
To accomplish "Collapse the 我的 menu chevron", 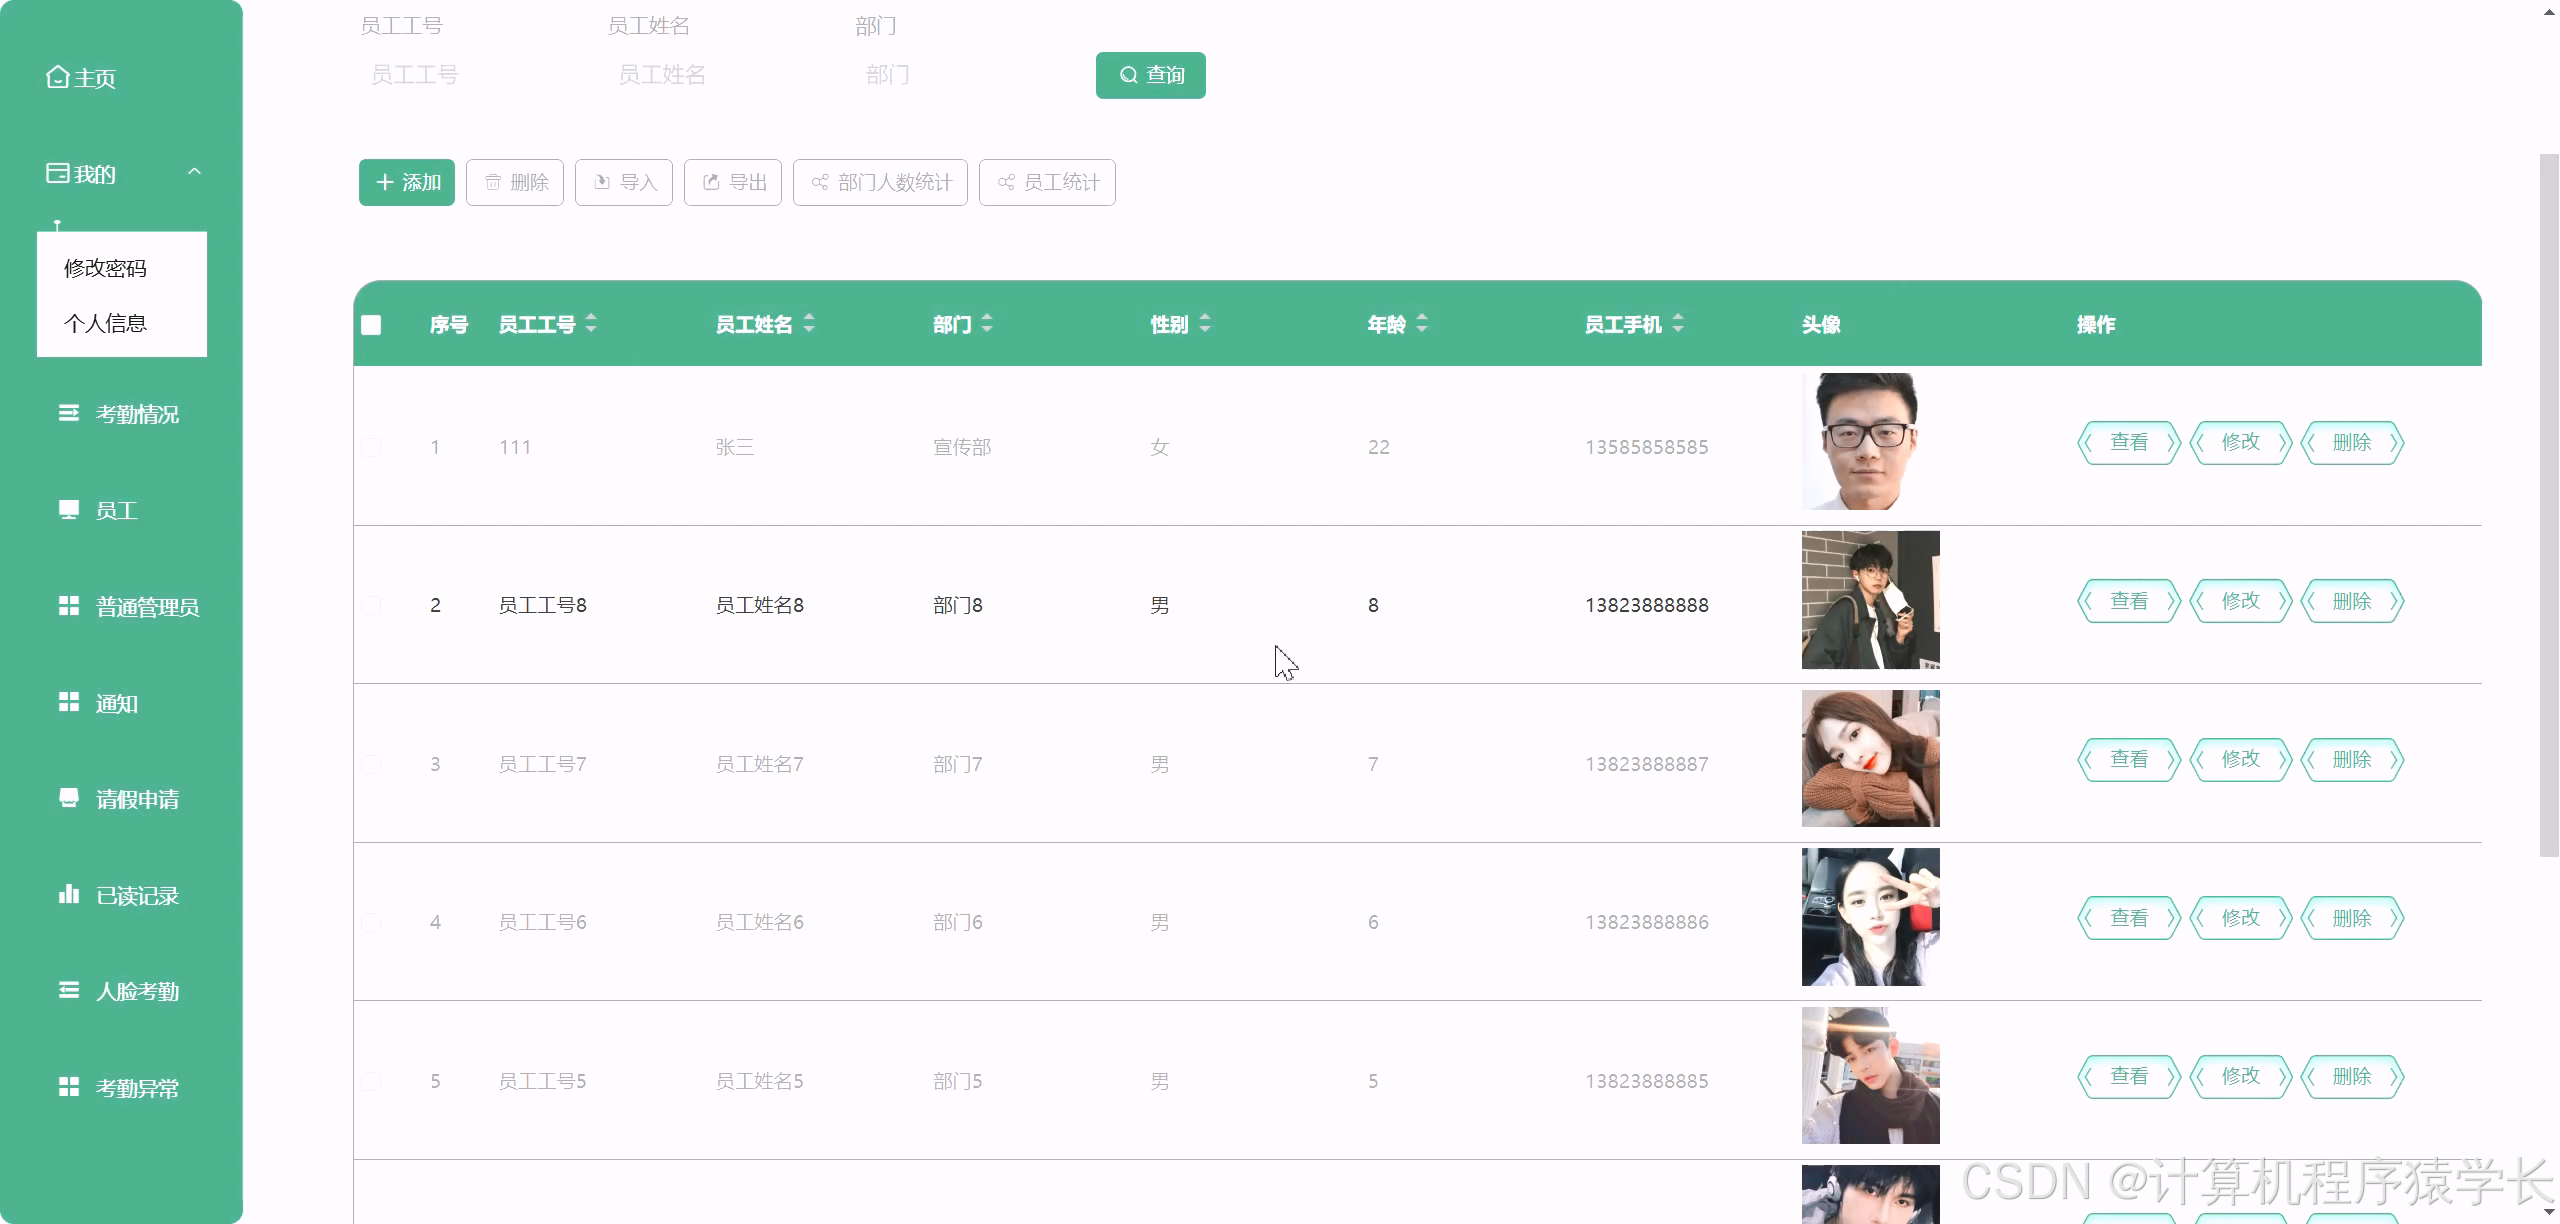I will click(x=194, y=172).
